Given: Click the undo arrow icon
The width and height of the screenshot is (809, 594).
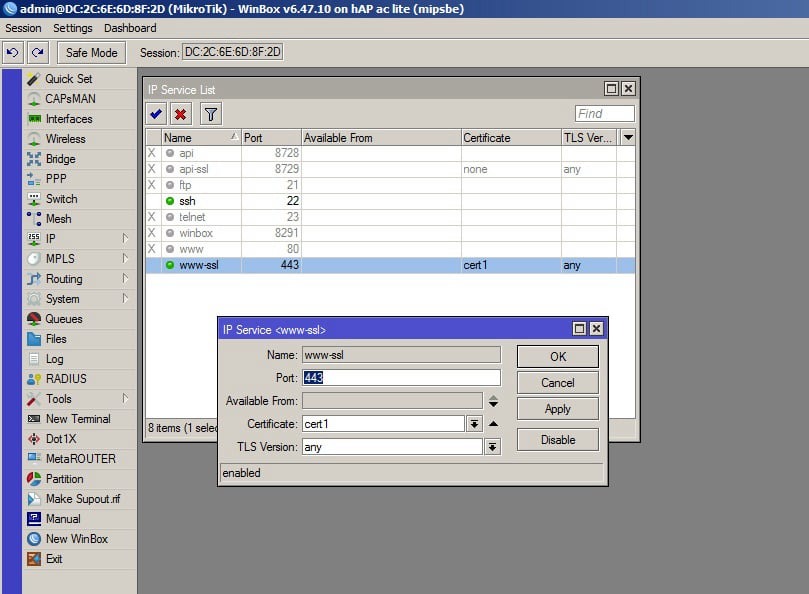Looking at the screenshot, I should [13, 52].
